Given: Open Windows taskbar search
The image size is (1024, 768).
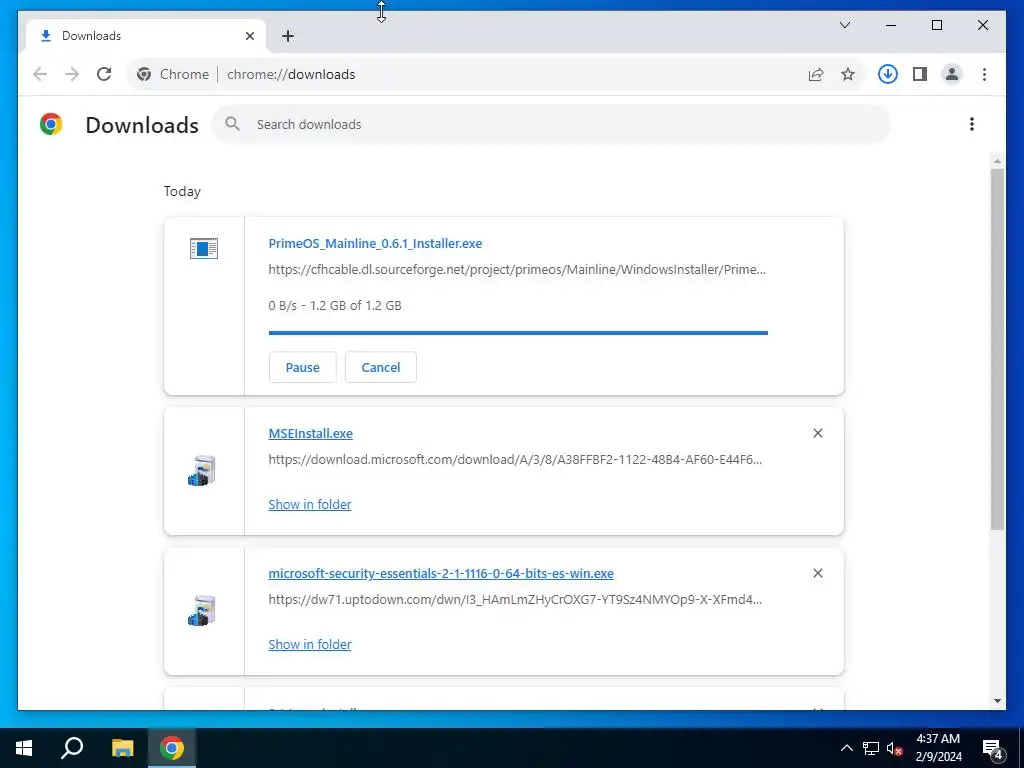Looking at the screenshot, I should (x=72, y=748).
